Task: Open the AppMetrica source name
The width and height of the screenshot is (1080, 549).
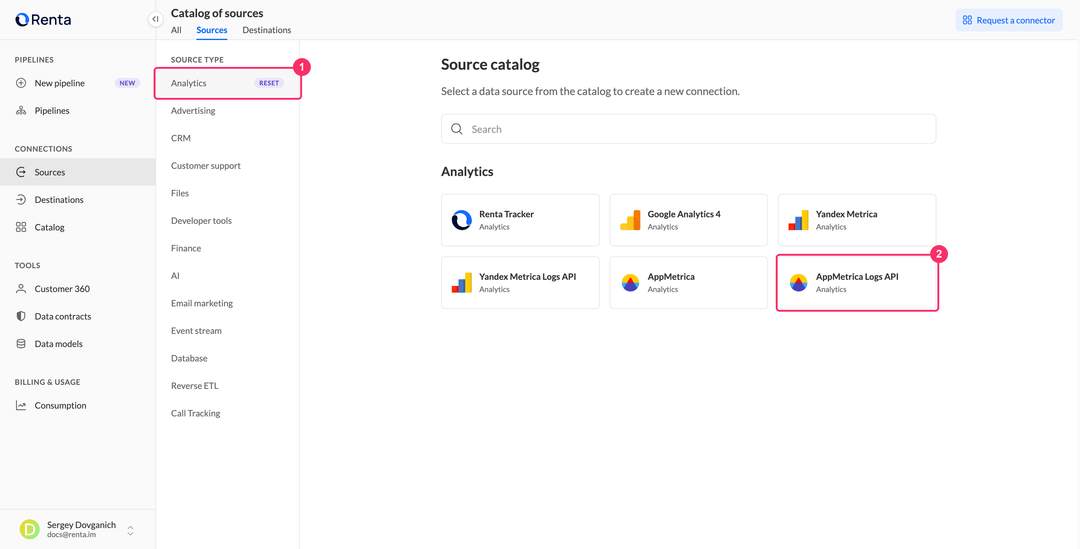Action: (x=671, y=277)
